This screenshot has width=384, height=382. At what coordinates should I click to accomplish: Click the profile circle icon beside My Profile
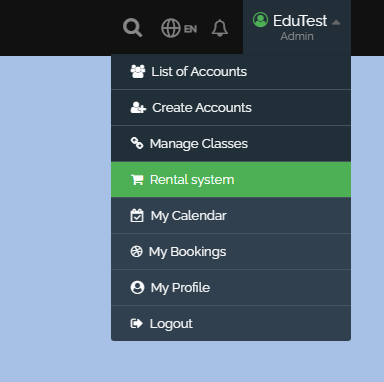click(137, 287)
